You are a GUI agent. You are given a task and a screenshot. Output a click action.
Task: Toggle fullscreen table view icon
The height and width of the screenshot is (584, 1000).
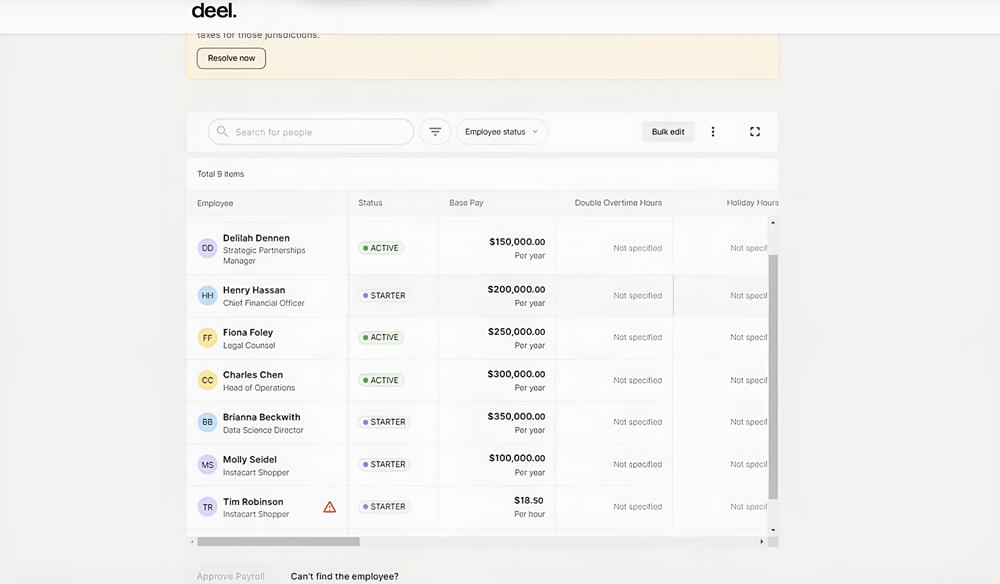click(x=755, y=132)
